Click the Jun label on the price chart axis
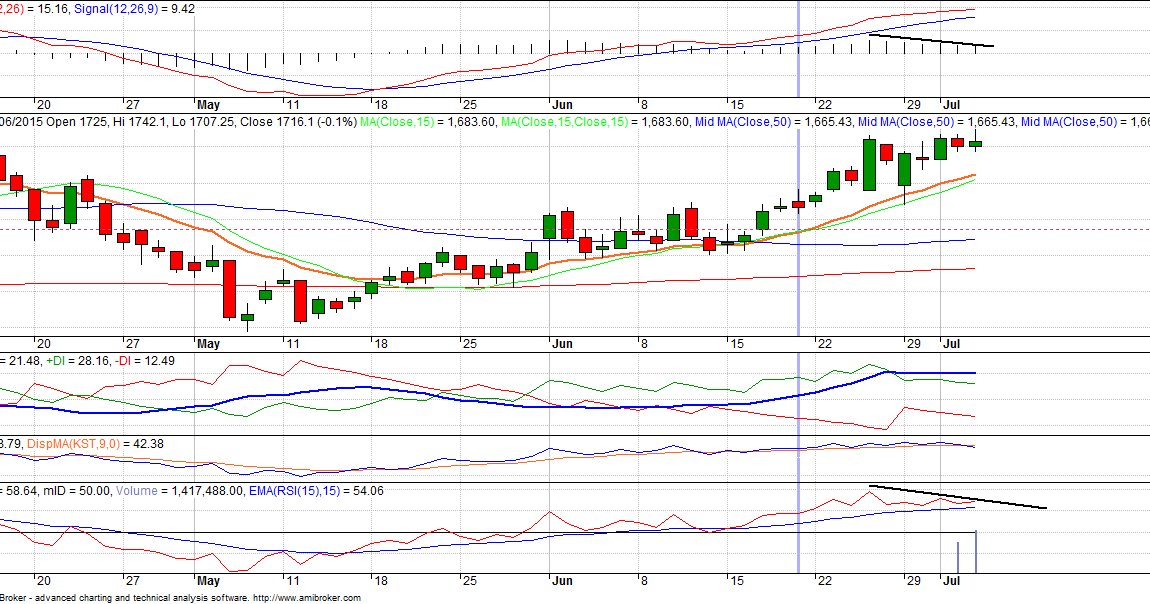The width and height of the screenshot is (1150, 604). click(x=563, y=343)
